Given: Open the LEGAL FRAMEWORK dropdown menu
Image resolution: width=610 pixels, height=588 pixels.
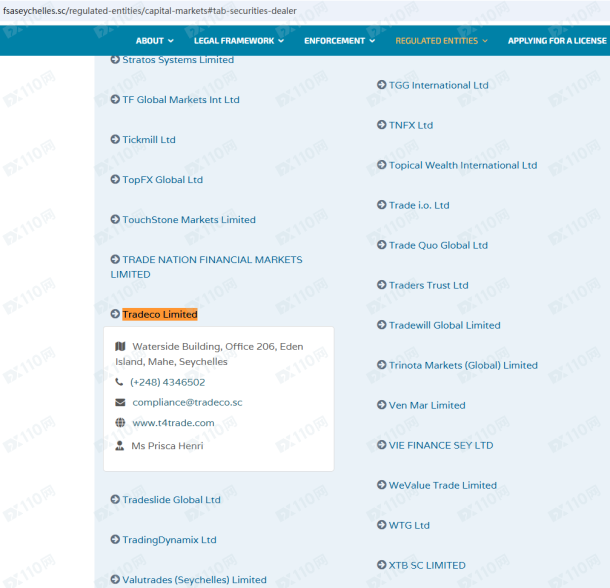Looking at the screenshot, I should click(x=239, y=40).
